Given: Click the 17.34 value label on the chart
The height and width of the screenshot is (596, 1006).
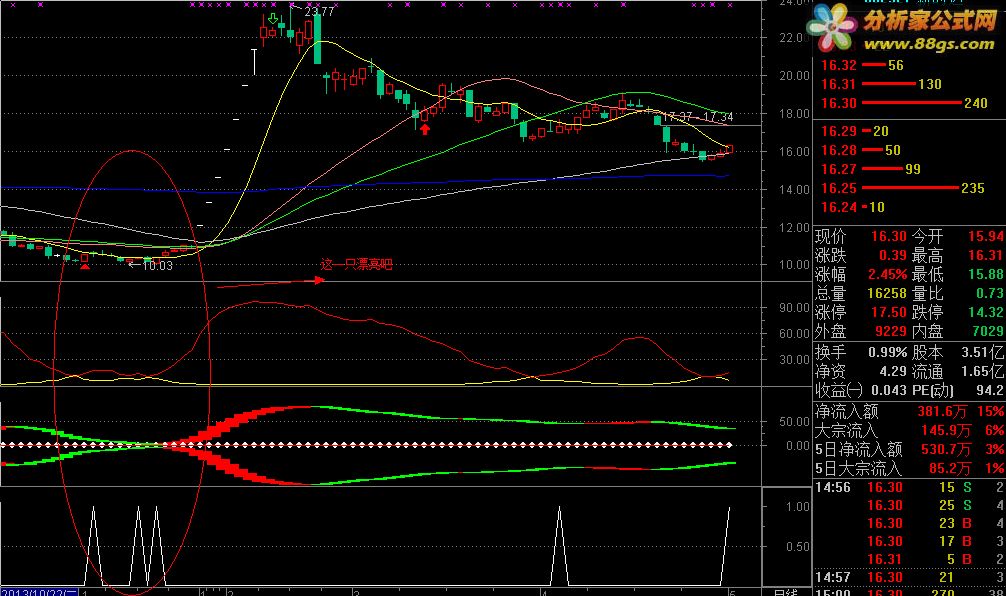Looking at the screenshot, I should [718, 117].
